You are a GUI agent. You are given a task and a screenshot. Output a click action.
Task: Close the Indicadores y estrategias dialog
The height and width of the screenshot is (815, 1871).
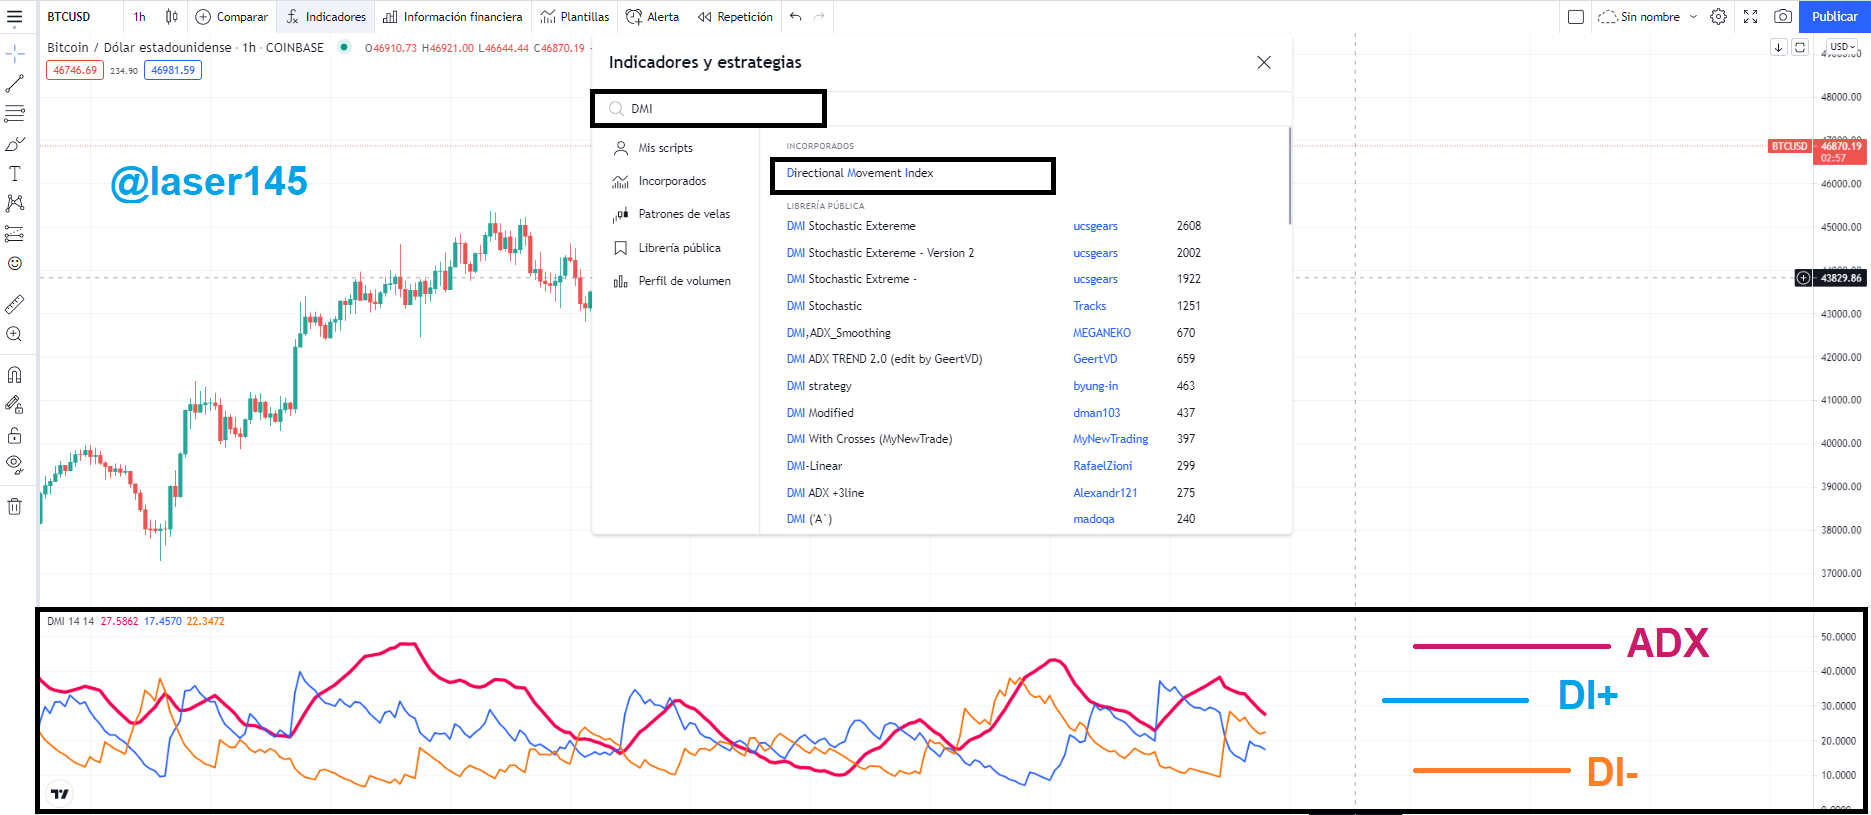click(x=1264, y=62)
